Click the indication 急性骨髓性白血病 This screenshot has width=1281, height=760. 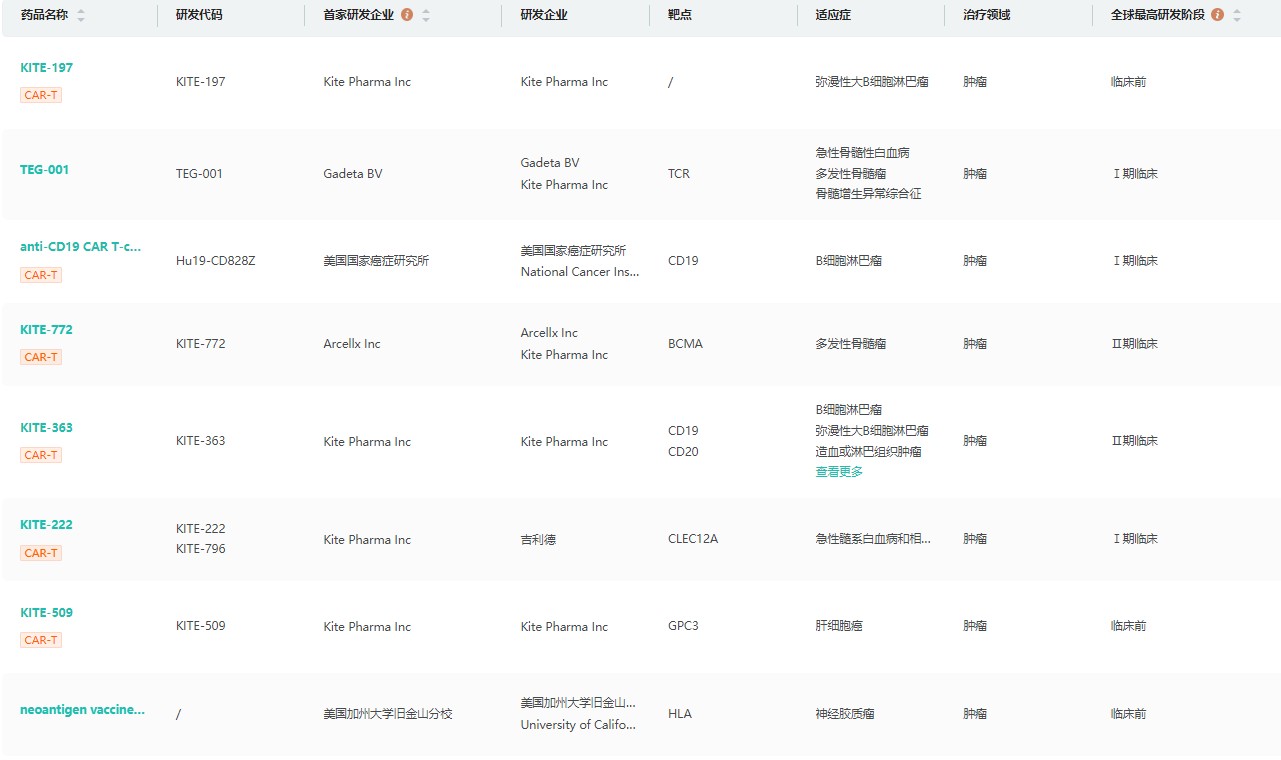(863, 153)
